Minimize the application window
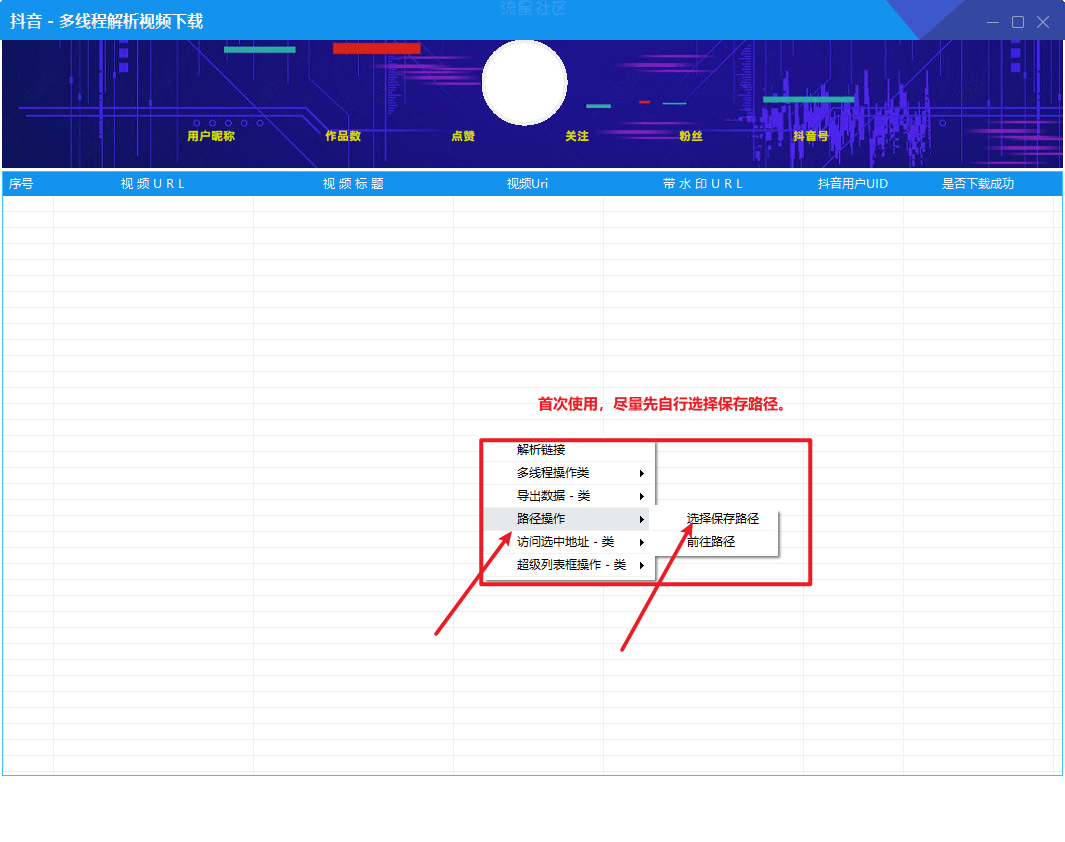This screenshot has width=1065, height=842. [993, 22]
